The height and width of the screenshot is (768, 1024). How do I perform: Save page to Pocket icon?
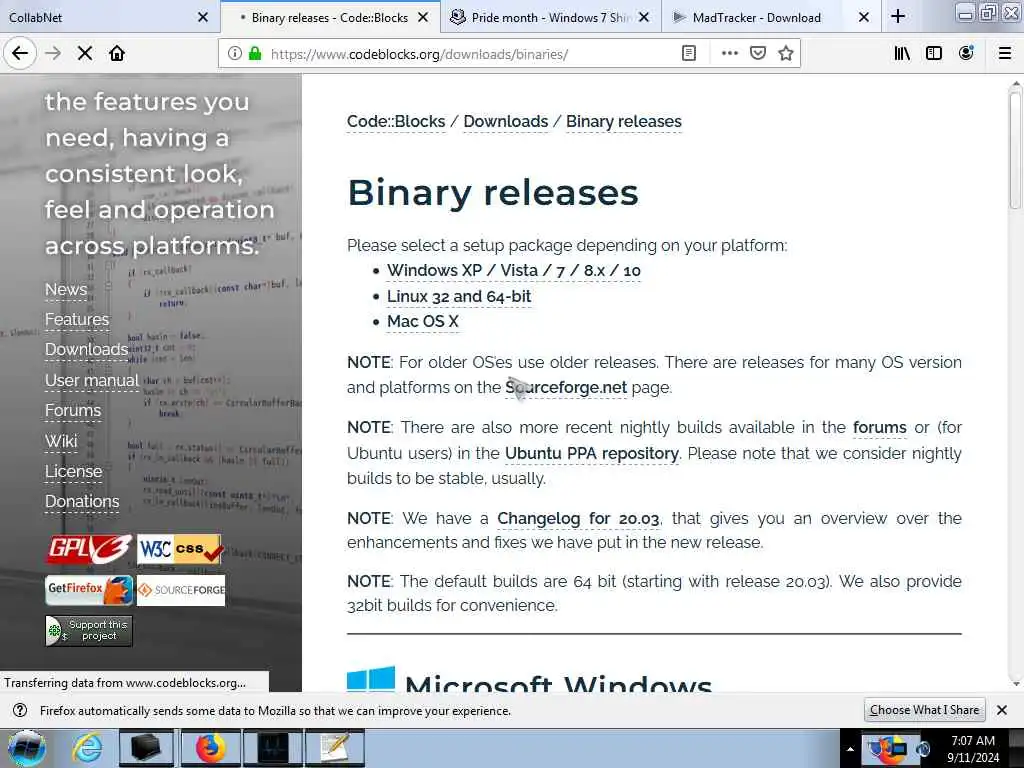[758, 54]
